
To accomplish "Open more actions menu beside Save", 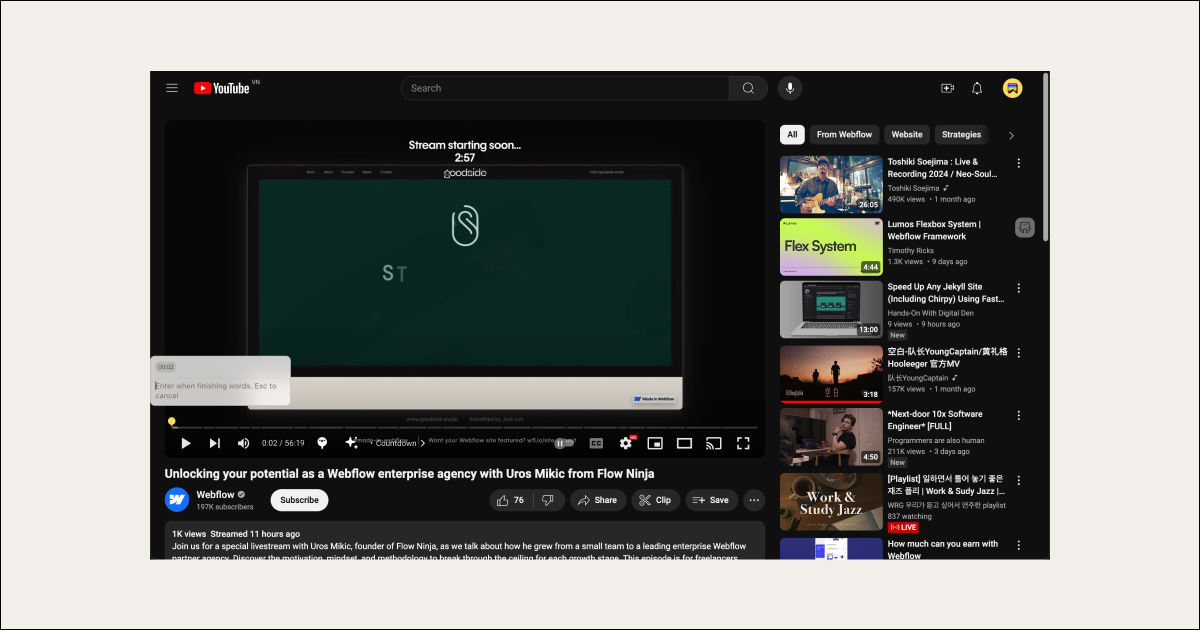I will tap(754, 500).
